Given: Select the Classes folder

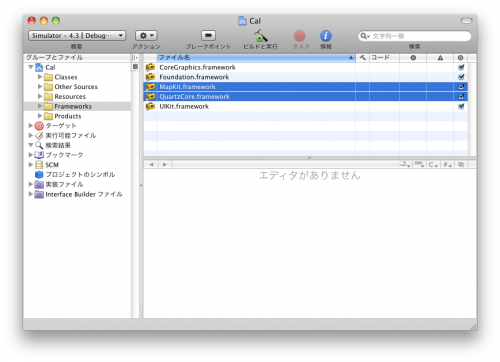Looking at the screenshot, I should (x=49, y=77).
